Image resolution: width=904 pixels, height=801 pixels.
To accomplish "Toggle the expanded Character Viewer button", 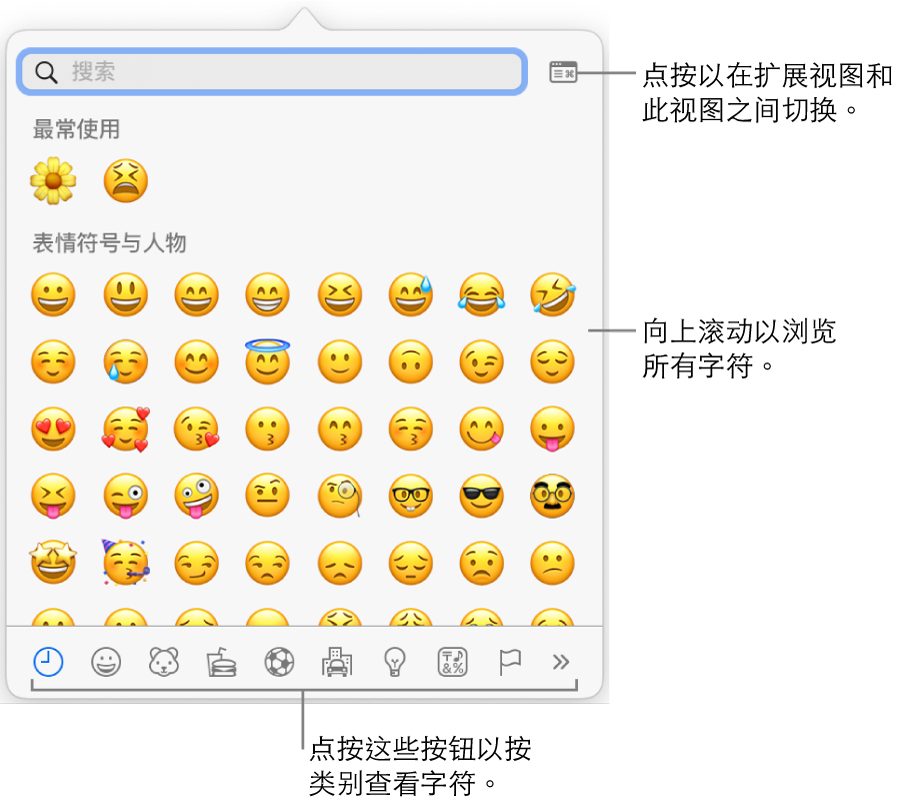I will pyautogui.click(x=563, y=73).
